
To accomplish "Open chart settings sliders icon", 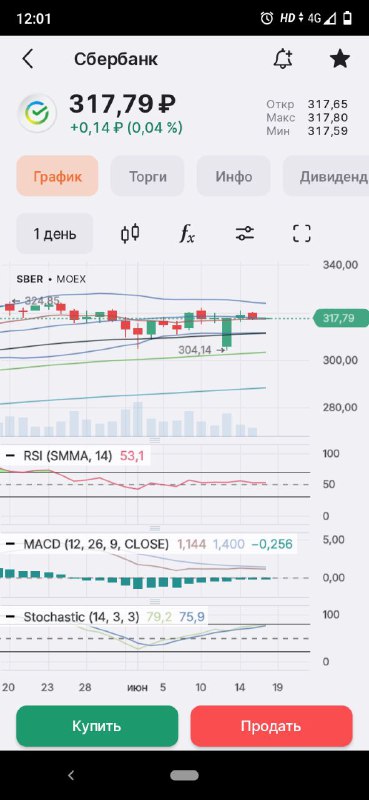I will point(245,234).
